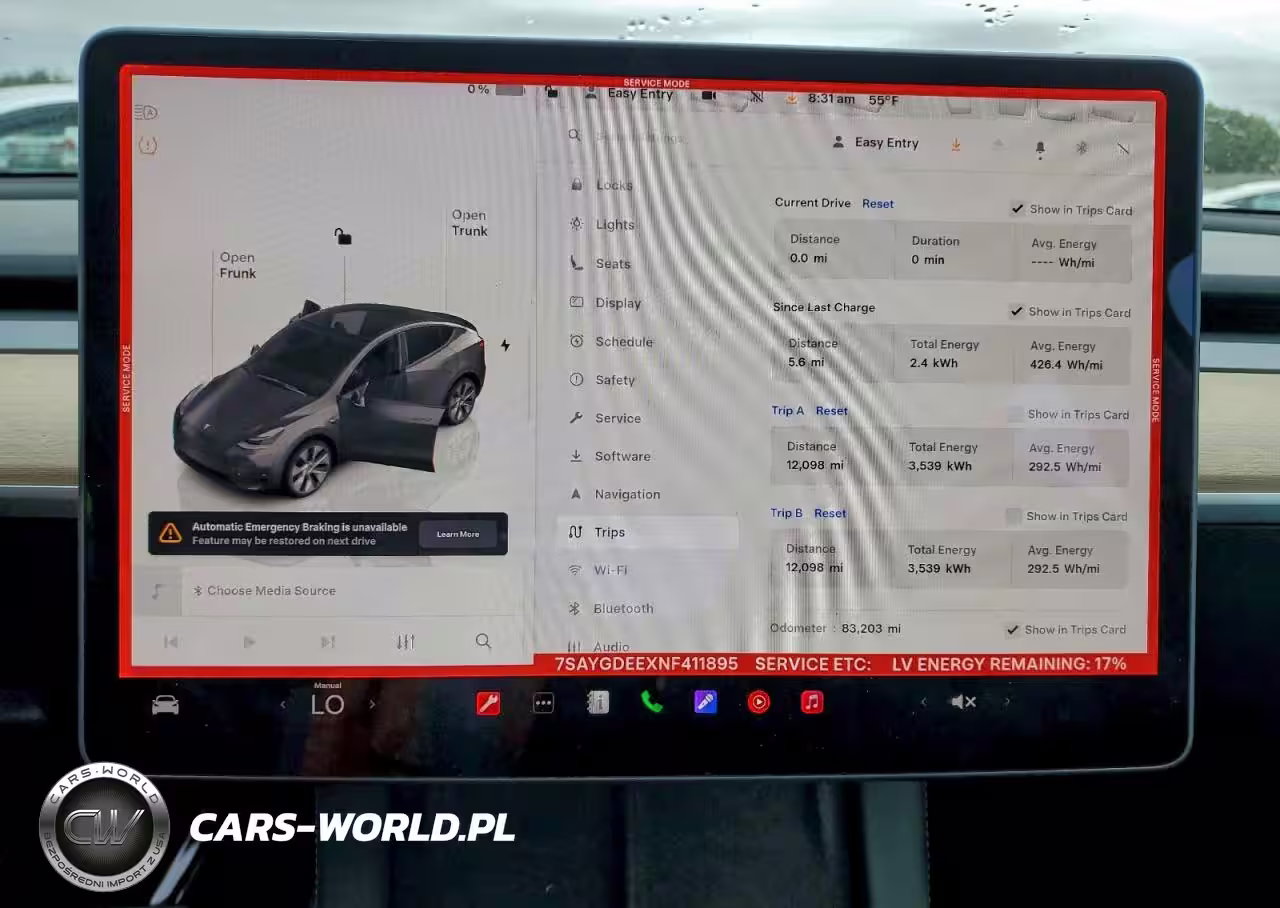Image resolution: width=1280 pixels, height=908 pixels.
Task: Open the phone app in dock
Action: (x=652, y=703)
